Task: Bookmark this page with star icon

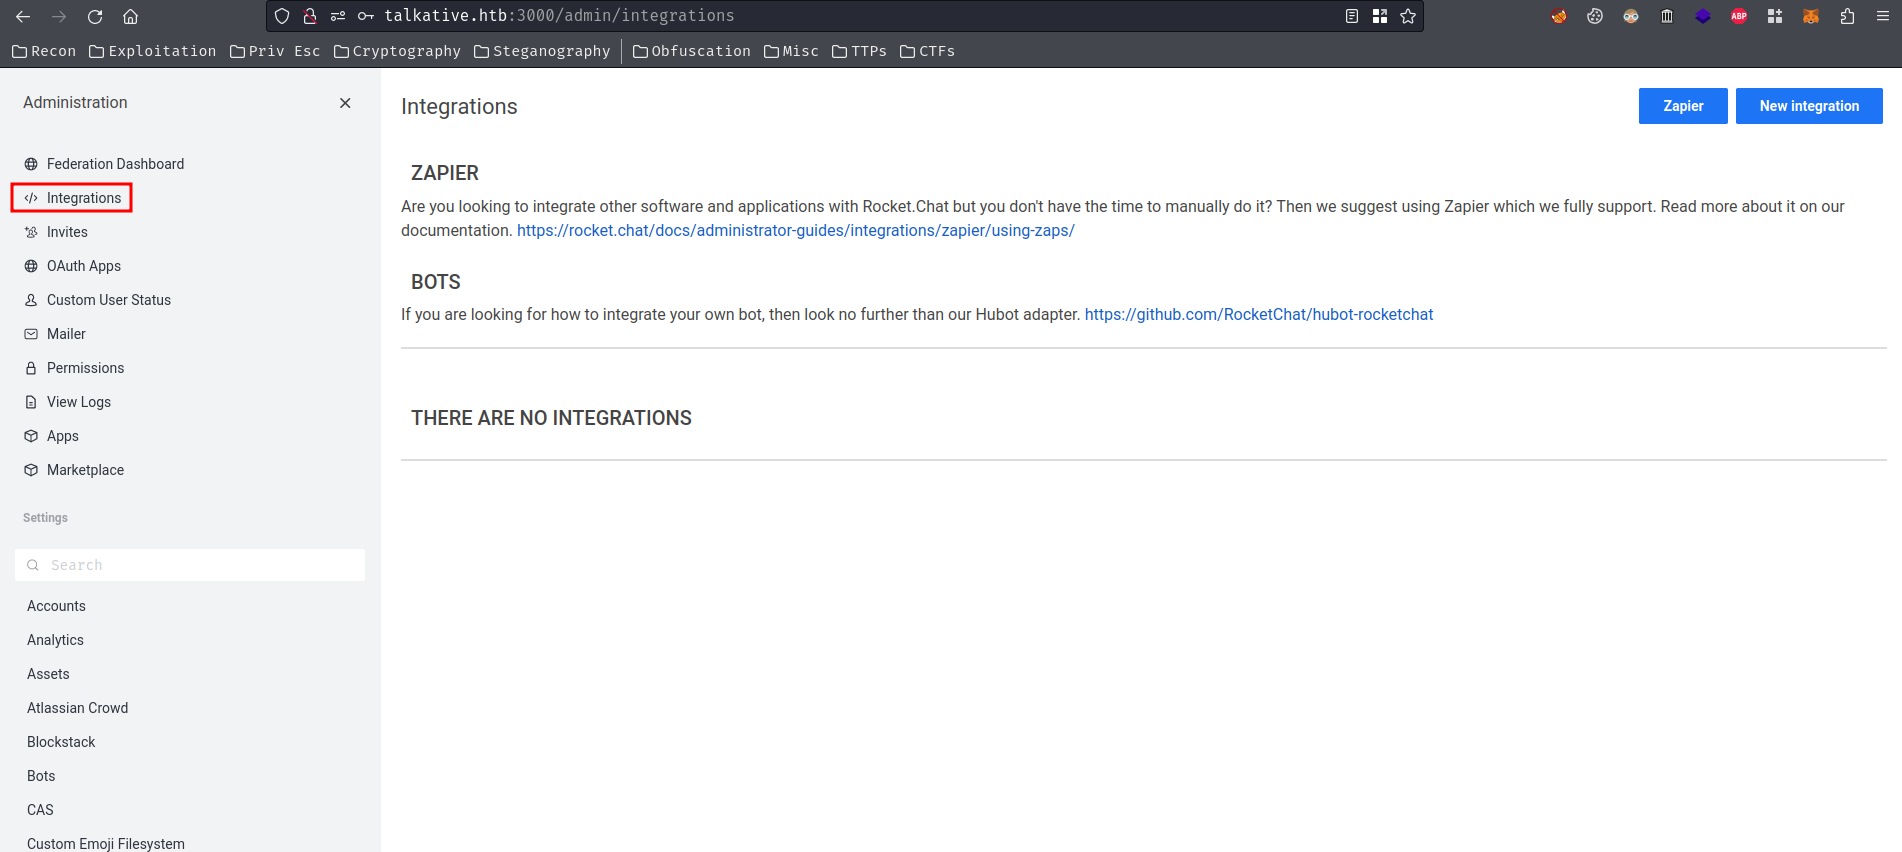Action: [1408, 16]
